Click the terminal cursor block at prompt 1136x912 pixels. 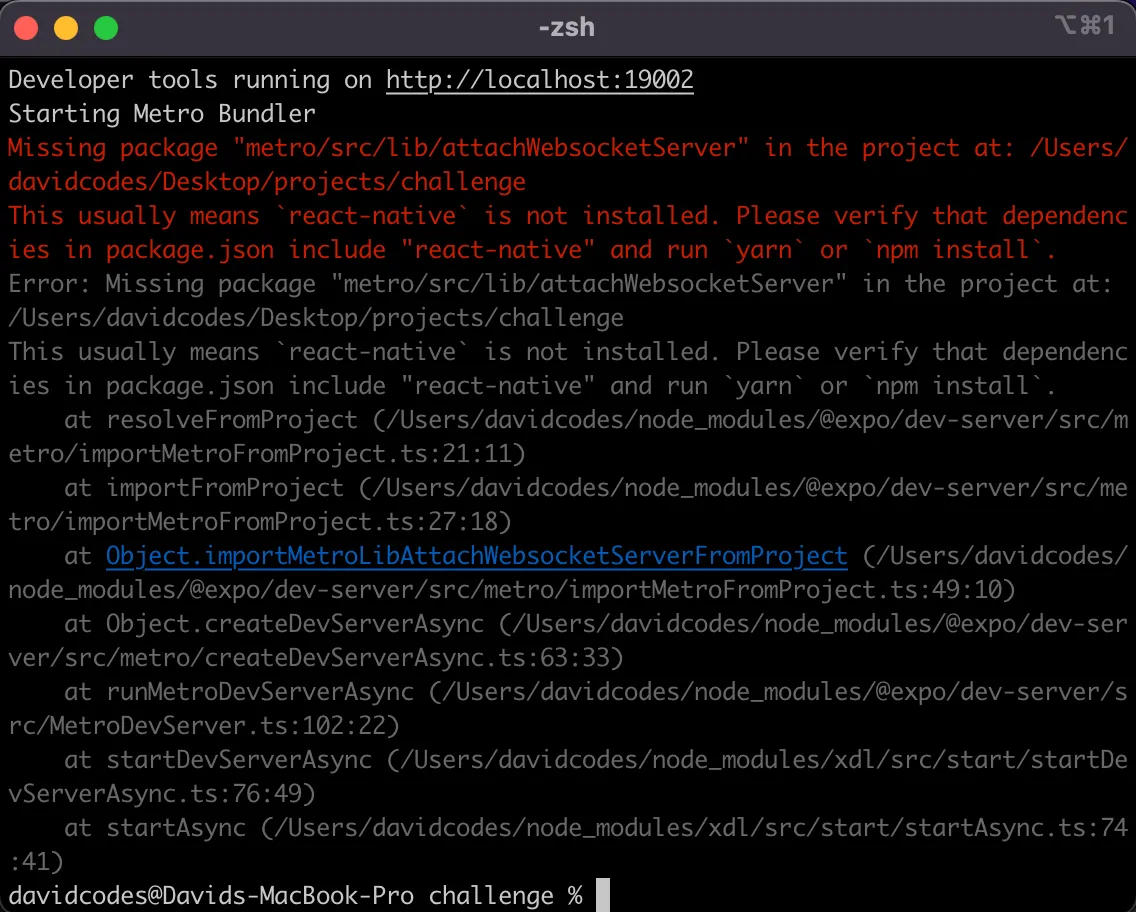coord(603,895)
